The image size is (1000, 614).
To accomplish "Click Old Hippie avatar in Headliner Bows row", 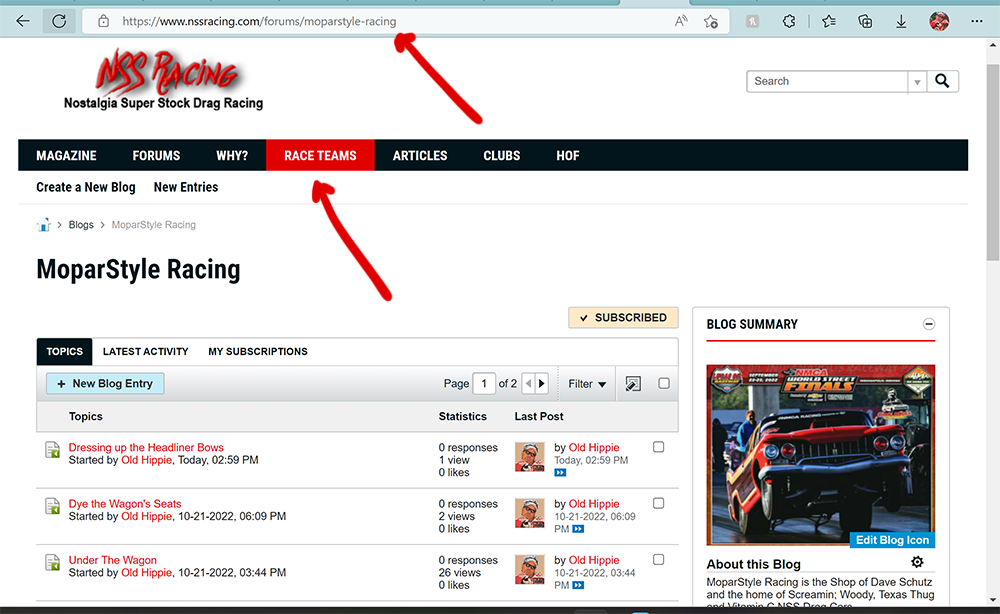I will tap(530, 457).
